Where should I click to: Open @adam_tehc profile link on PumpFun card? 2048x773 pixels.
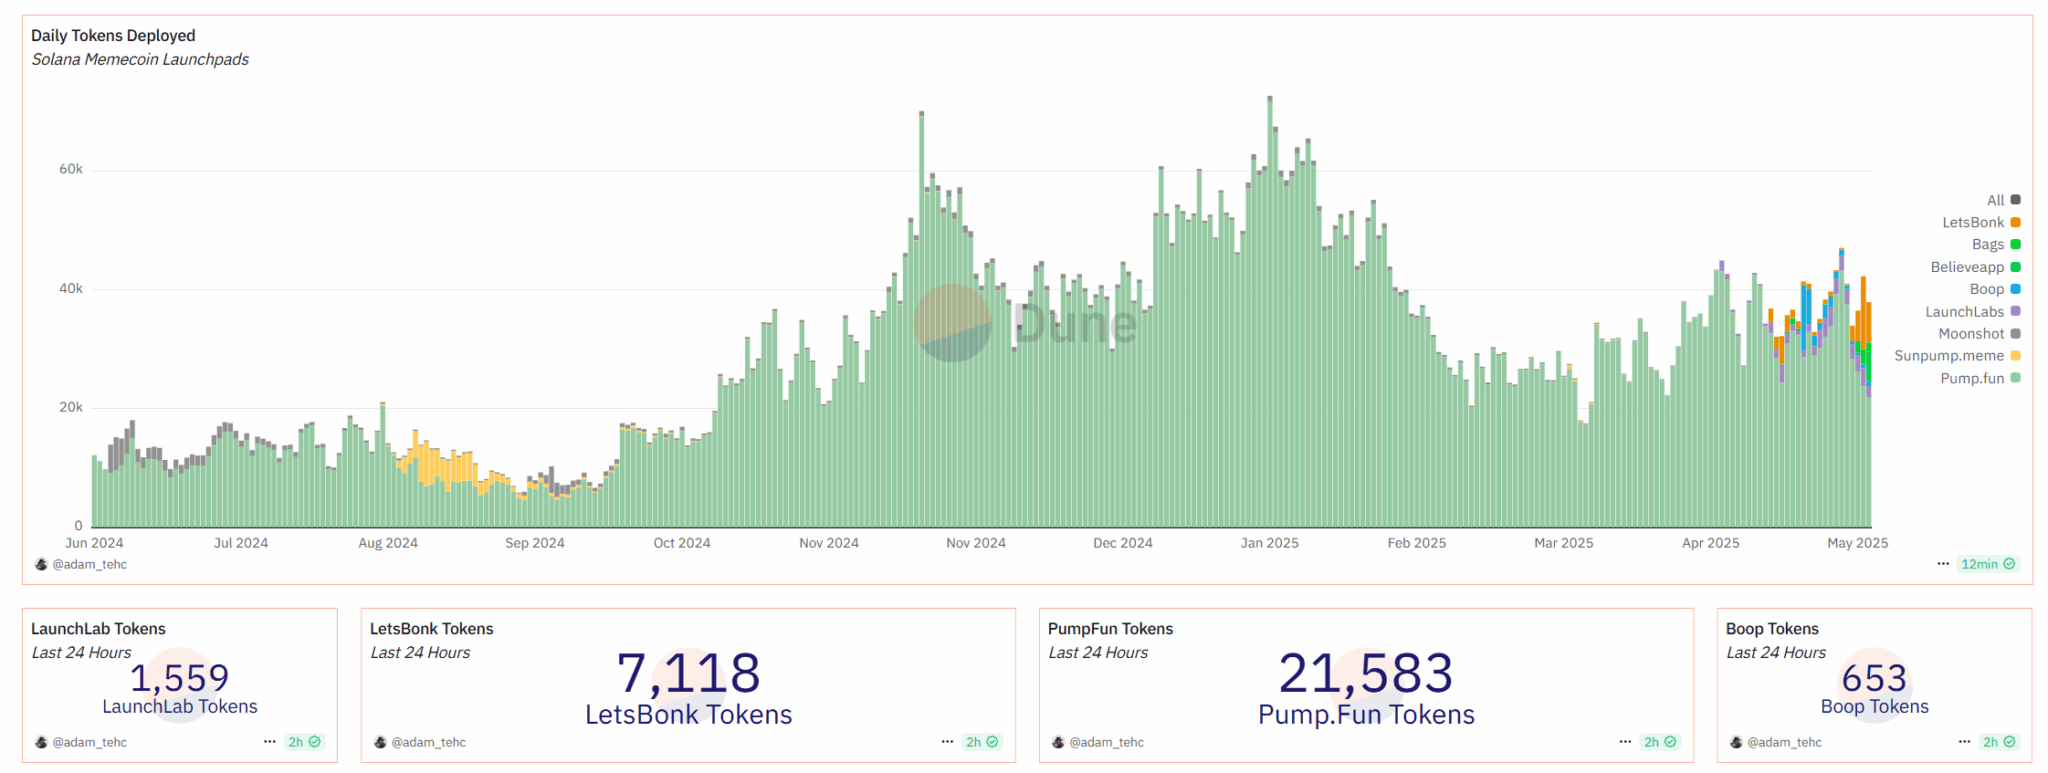point(1106,742)
